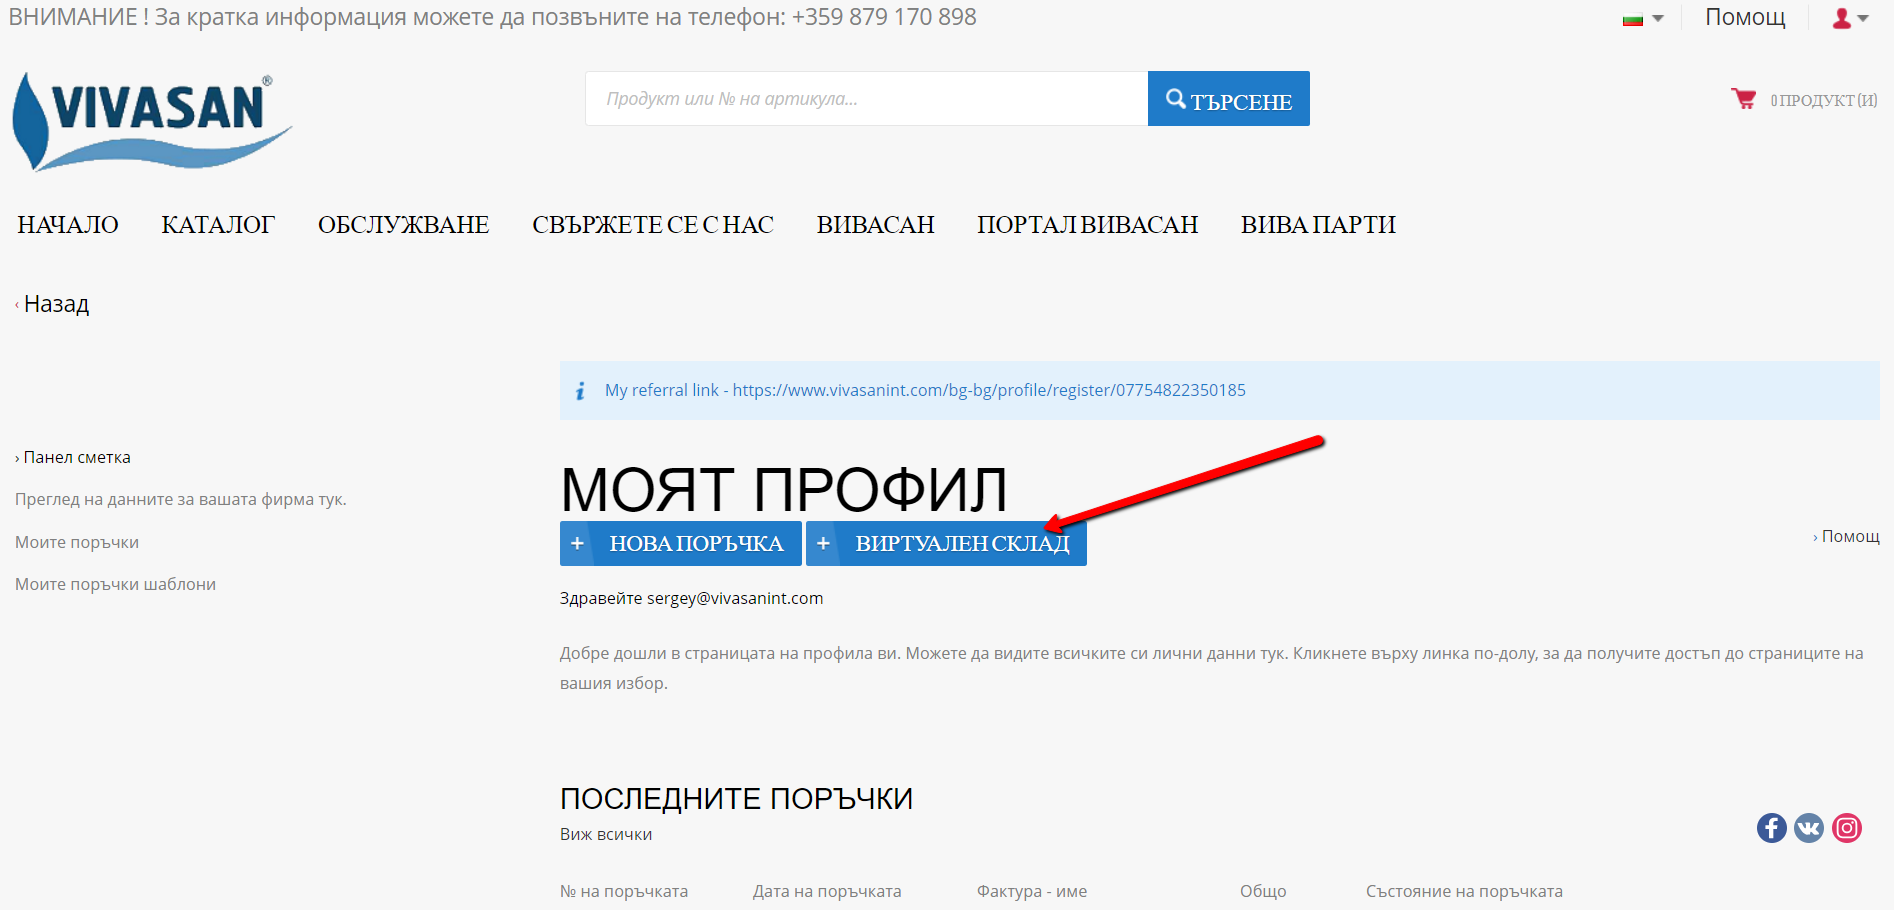Open Моите поръчки шаблони sidebar link
Viewport: 1894px width, 910px height.
(115, 585)
